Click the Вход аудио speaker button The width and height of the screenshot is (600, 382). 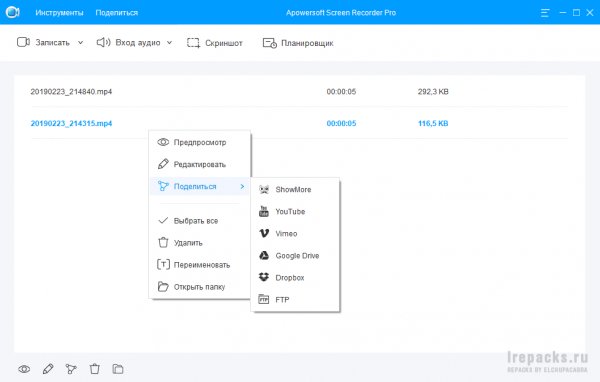pyautogui.click(x=128, y=42)
